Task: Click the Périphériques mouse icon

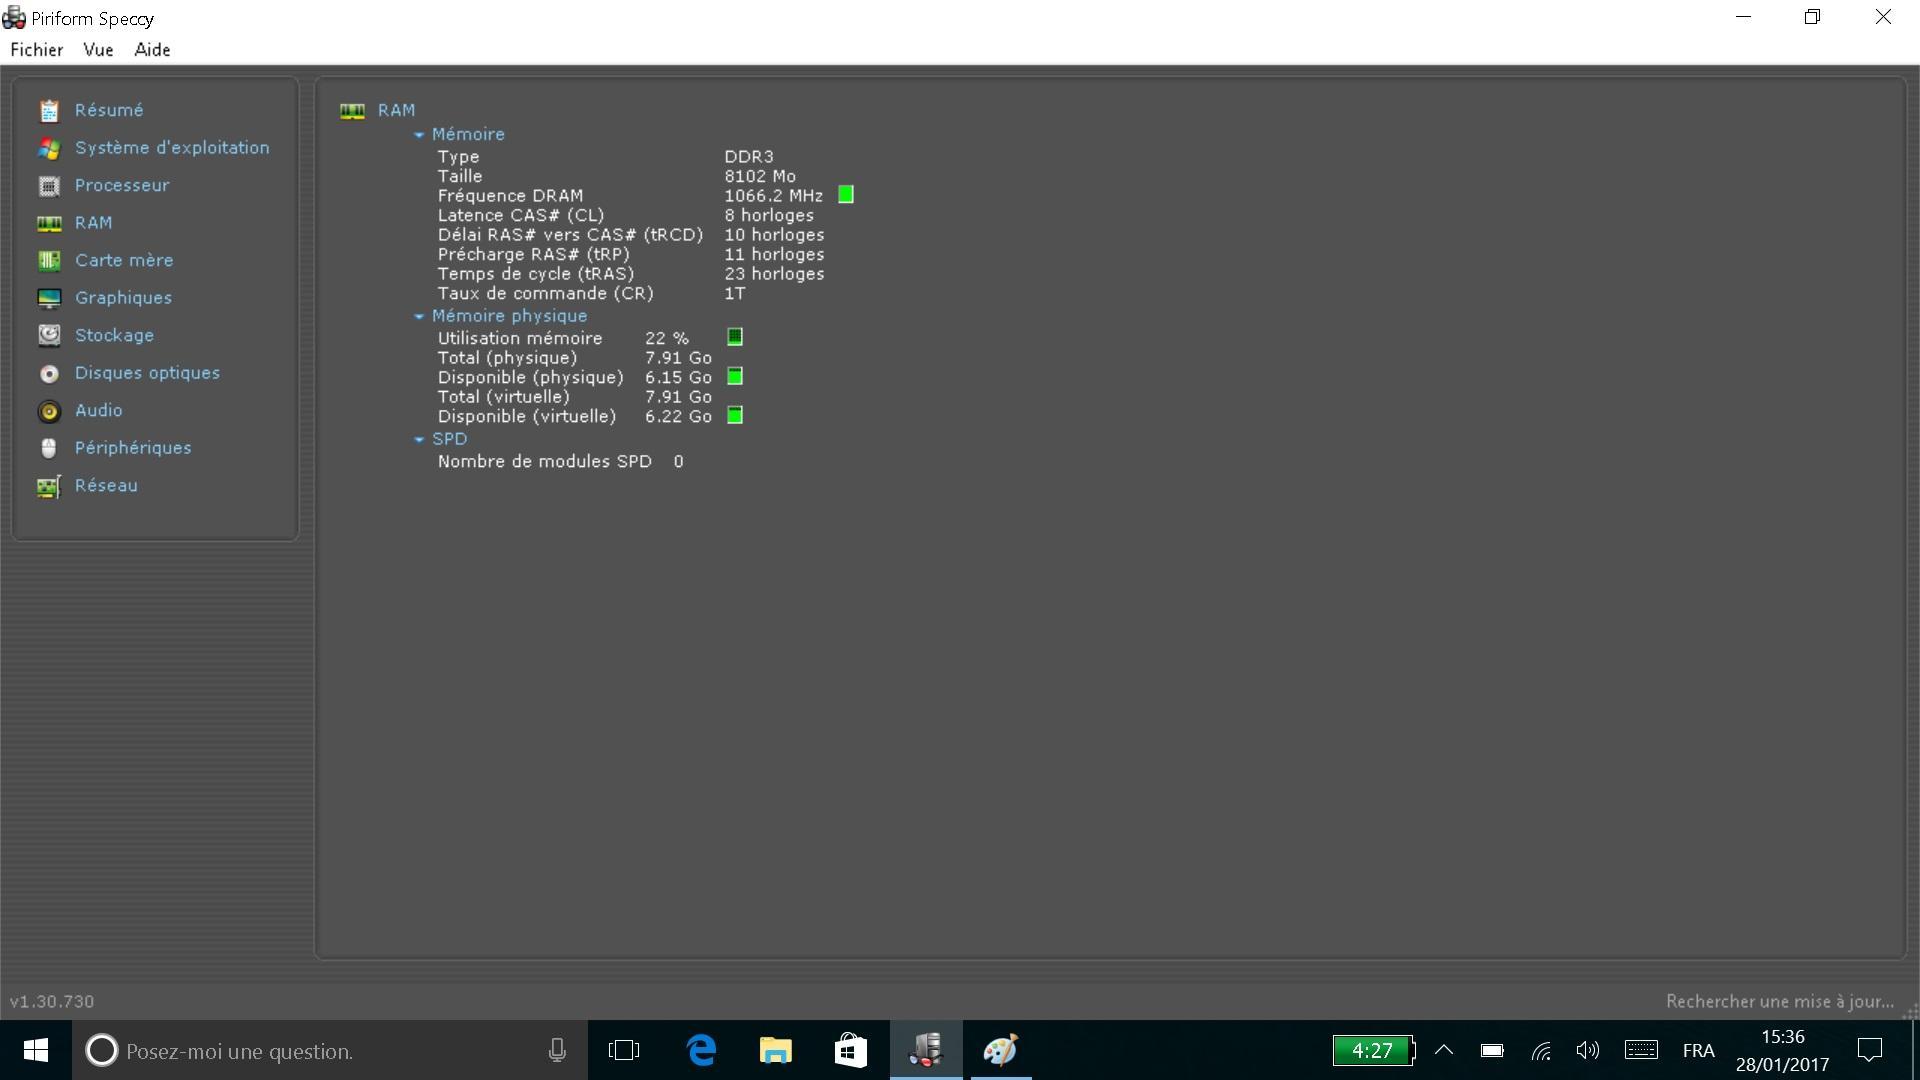Action: click(49, 448)
